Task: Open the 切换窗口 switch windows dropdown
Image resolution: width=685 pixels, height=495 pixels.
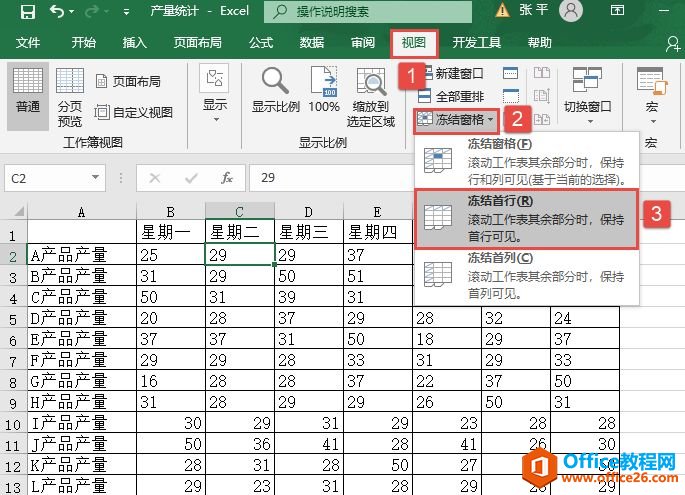Action: click(x=588, y=96)
